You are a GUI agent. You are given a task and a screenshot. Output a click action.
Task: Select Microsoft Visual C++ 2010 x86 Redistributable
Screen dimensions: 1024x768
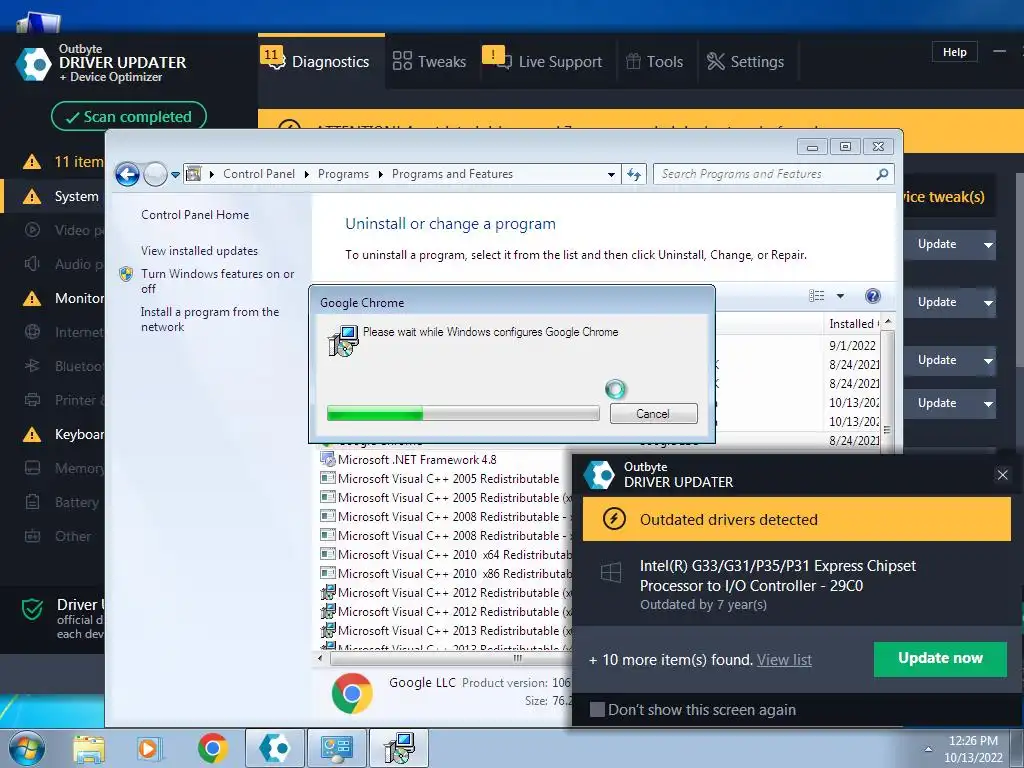point(446,573)
